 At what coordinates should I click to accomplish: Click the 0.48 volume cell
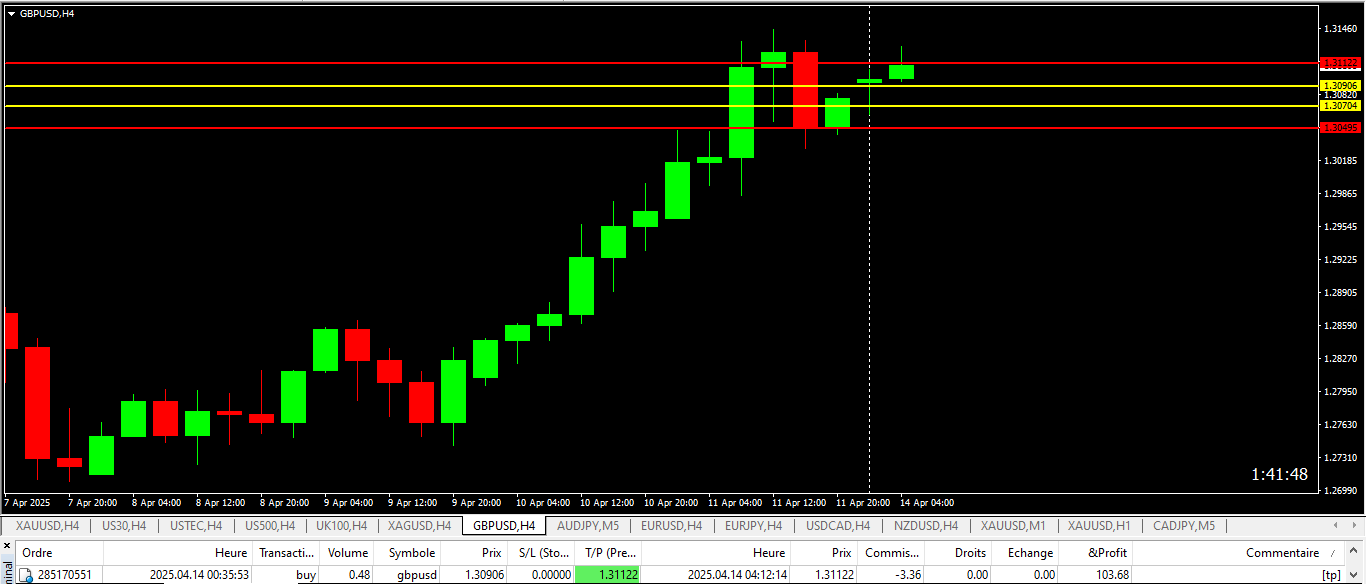(x=358, y=575)
